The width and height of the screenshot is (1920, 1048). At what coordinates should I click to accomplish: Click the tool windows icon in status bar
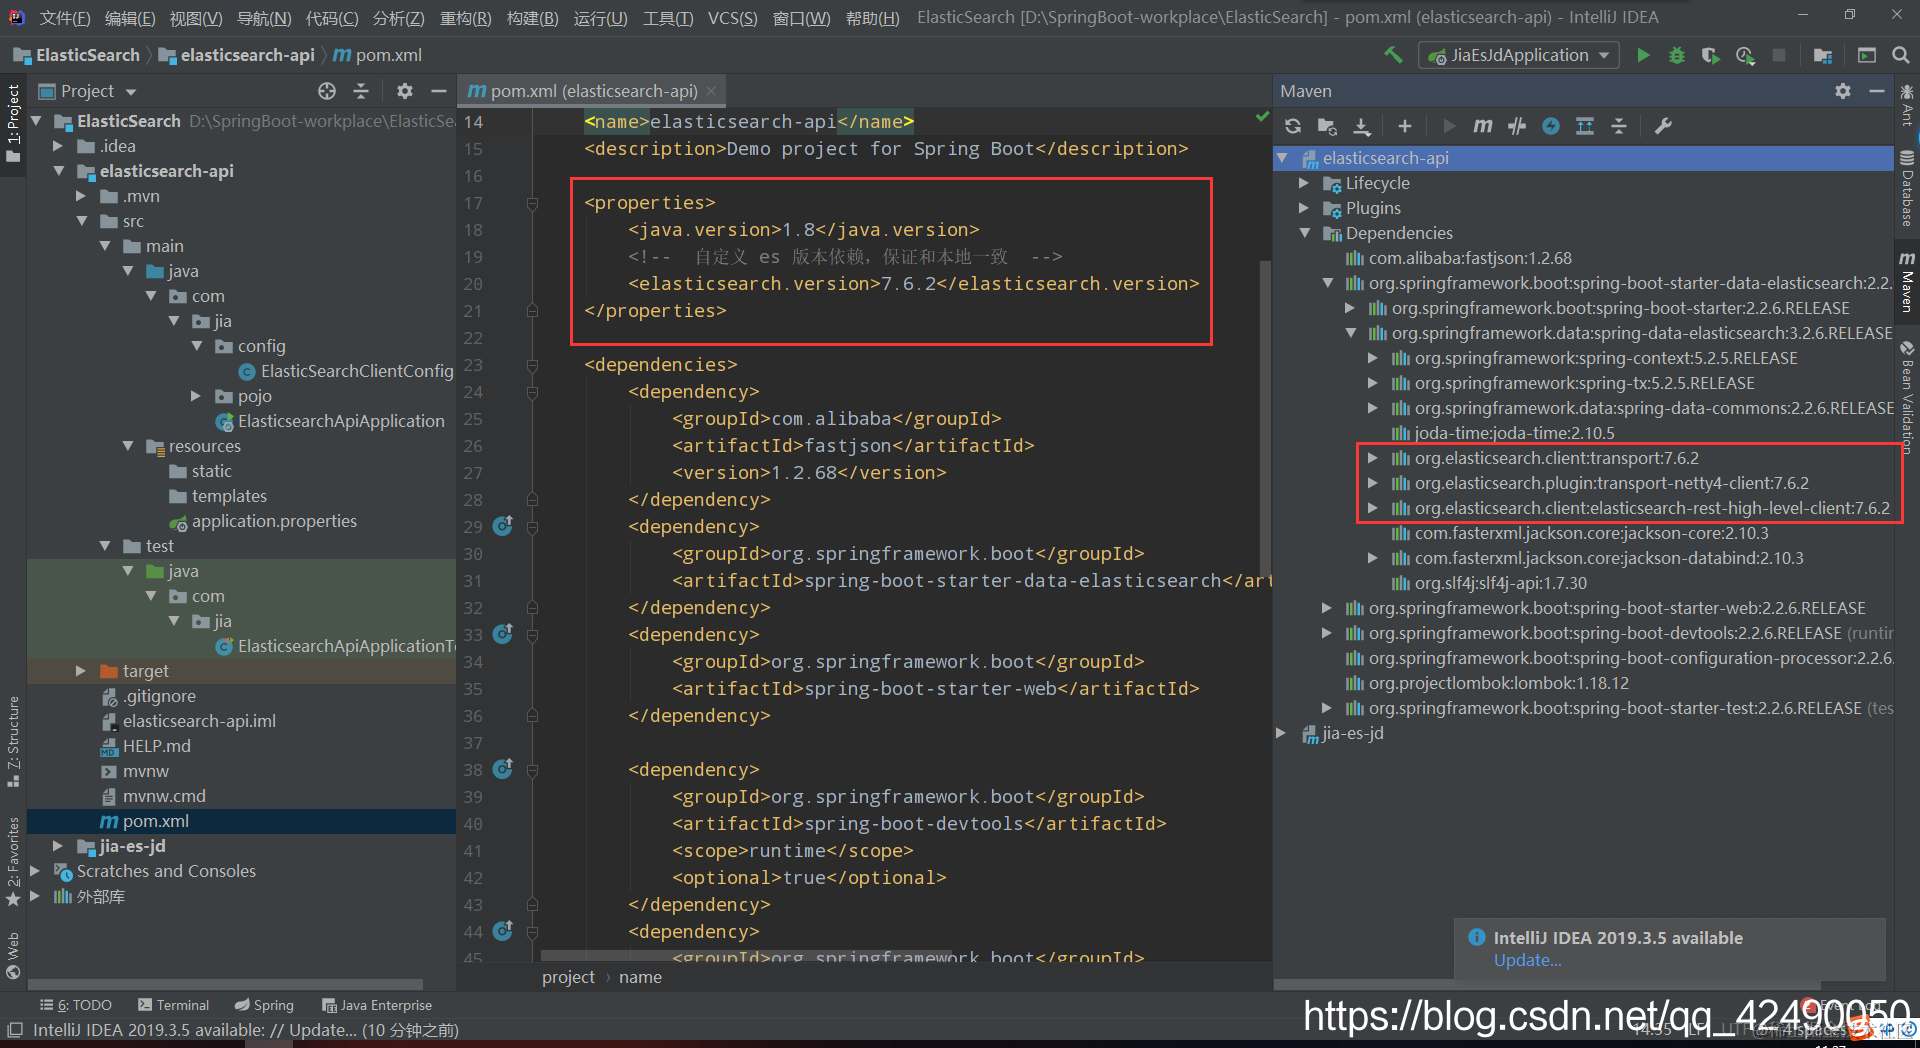coord(14,1030)
